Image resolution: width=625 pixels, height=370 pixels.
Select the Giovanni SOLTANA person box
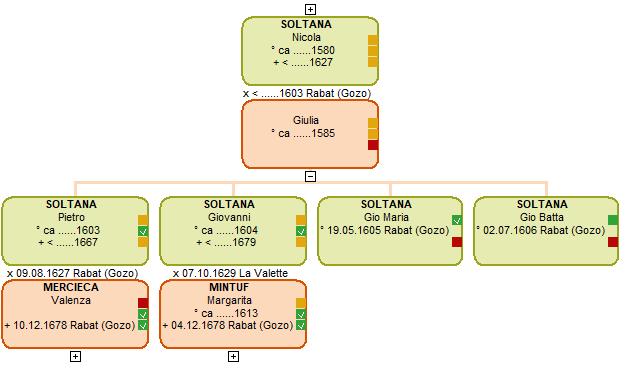point(233,231)
